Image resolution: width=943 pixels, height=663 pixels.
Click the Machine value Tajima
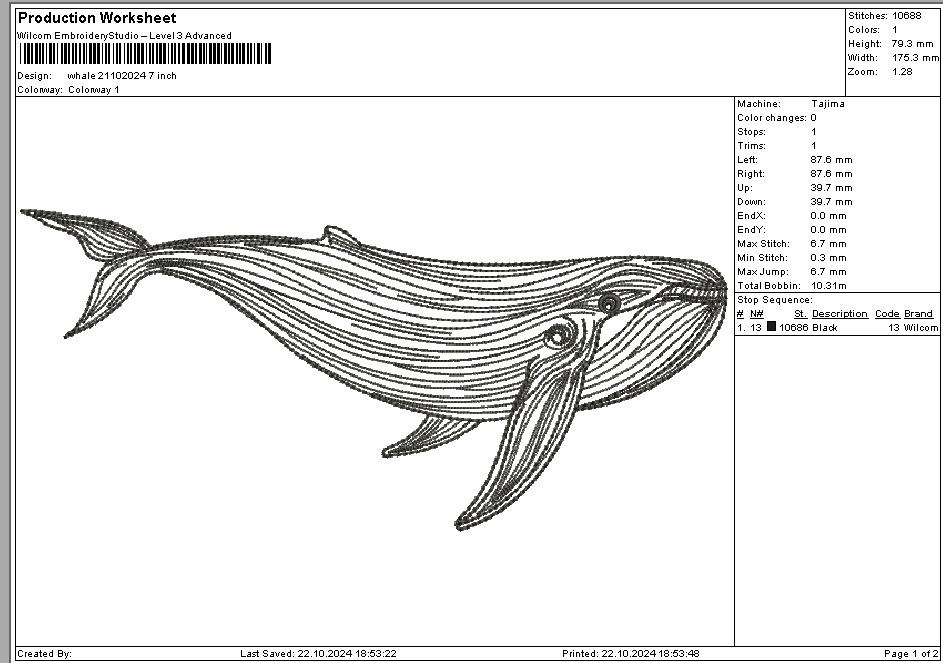pos(828,103)
